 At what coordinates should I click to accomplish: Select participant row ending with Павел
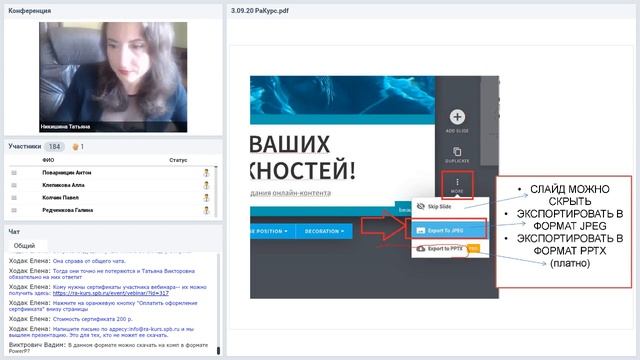point(111,198)
